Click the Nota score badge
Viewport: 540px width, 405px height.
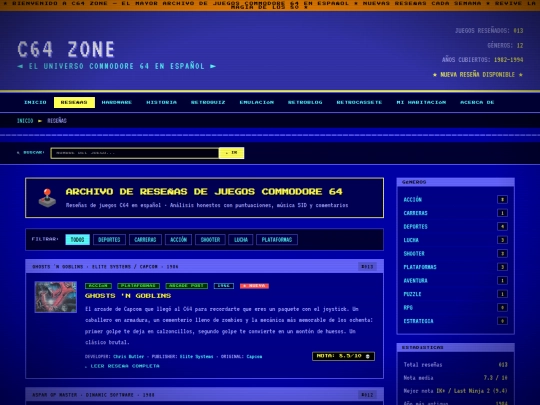(343, 356)
